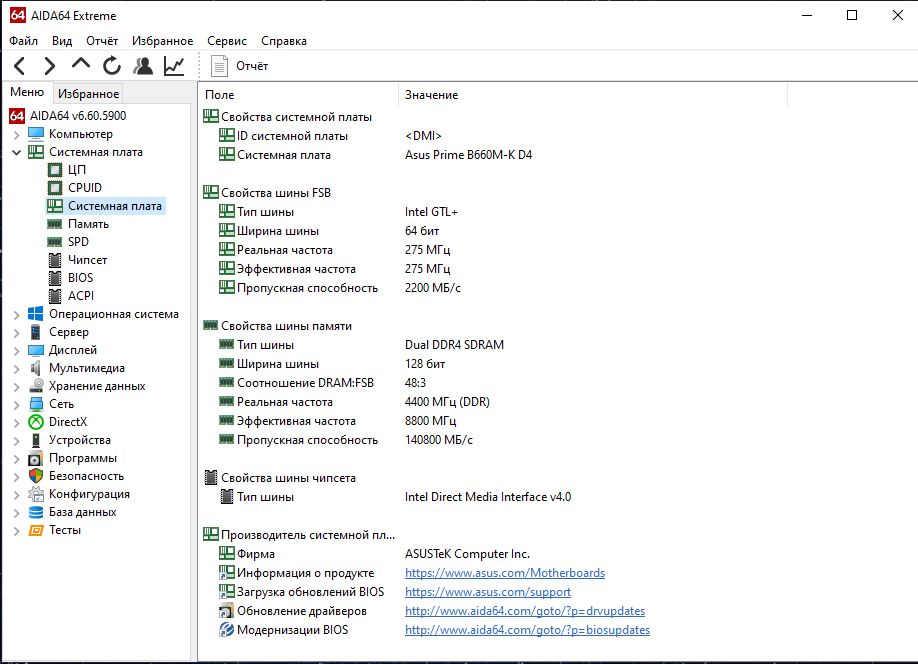
Task: Click the Устройства device icon
Action: 36,440
